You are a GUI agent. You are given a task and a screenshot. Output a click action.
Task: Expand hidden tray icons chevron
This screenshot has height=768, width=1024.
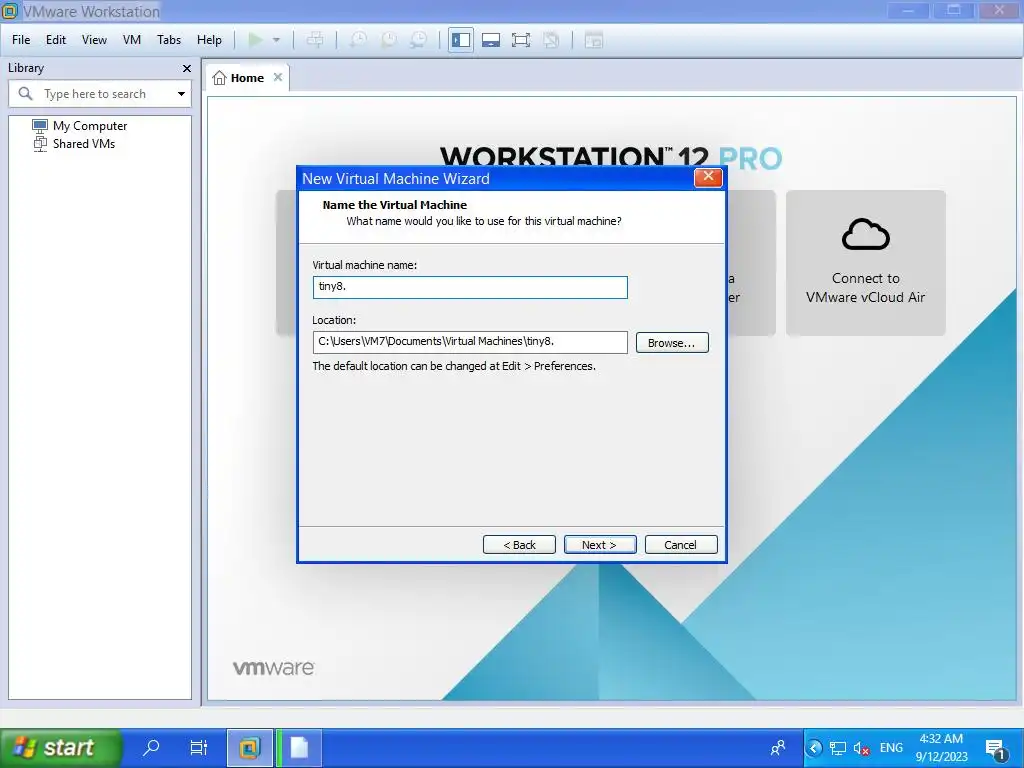click(814, 748)
